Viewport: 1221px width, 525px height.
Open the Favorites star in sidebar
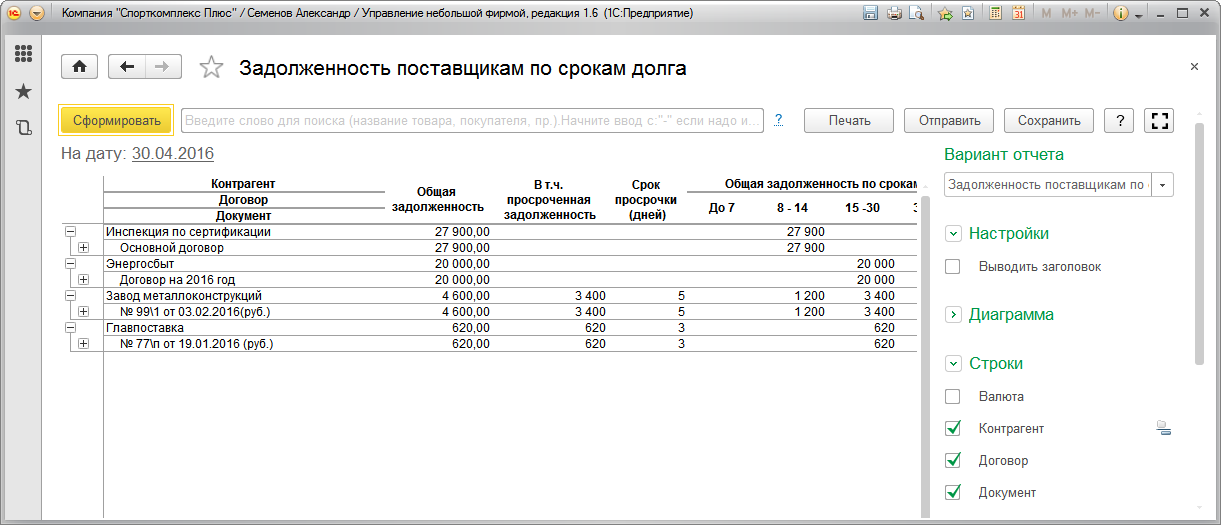click(x=23, y=91)
